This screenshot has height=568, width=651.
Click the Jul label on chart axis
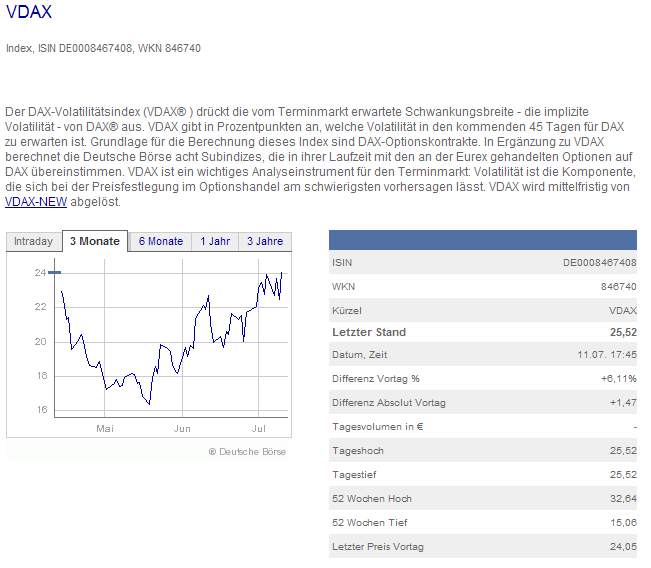tap(259, 428)
